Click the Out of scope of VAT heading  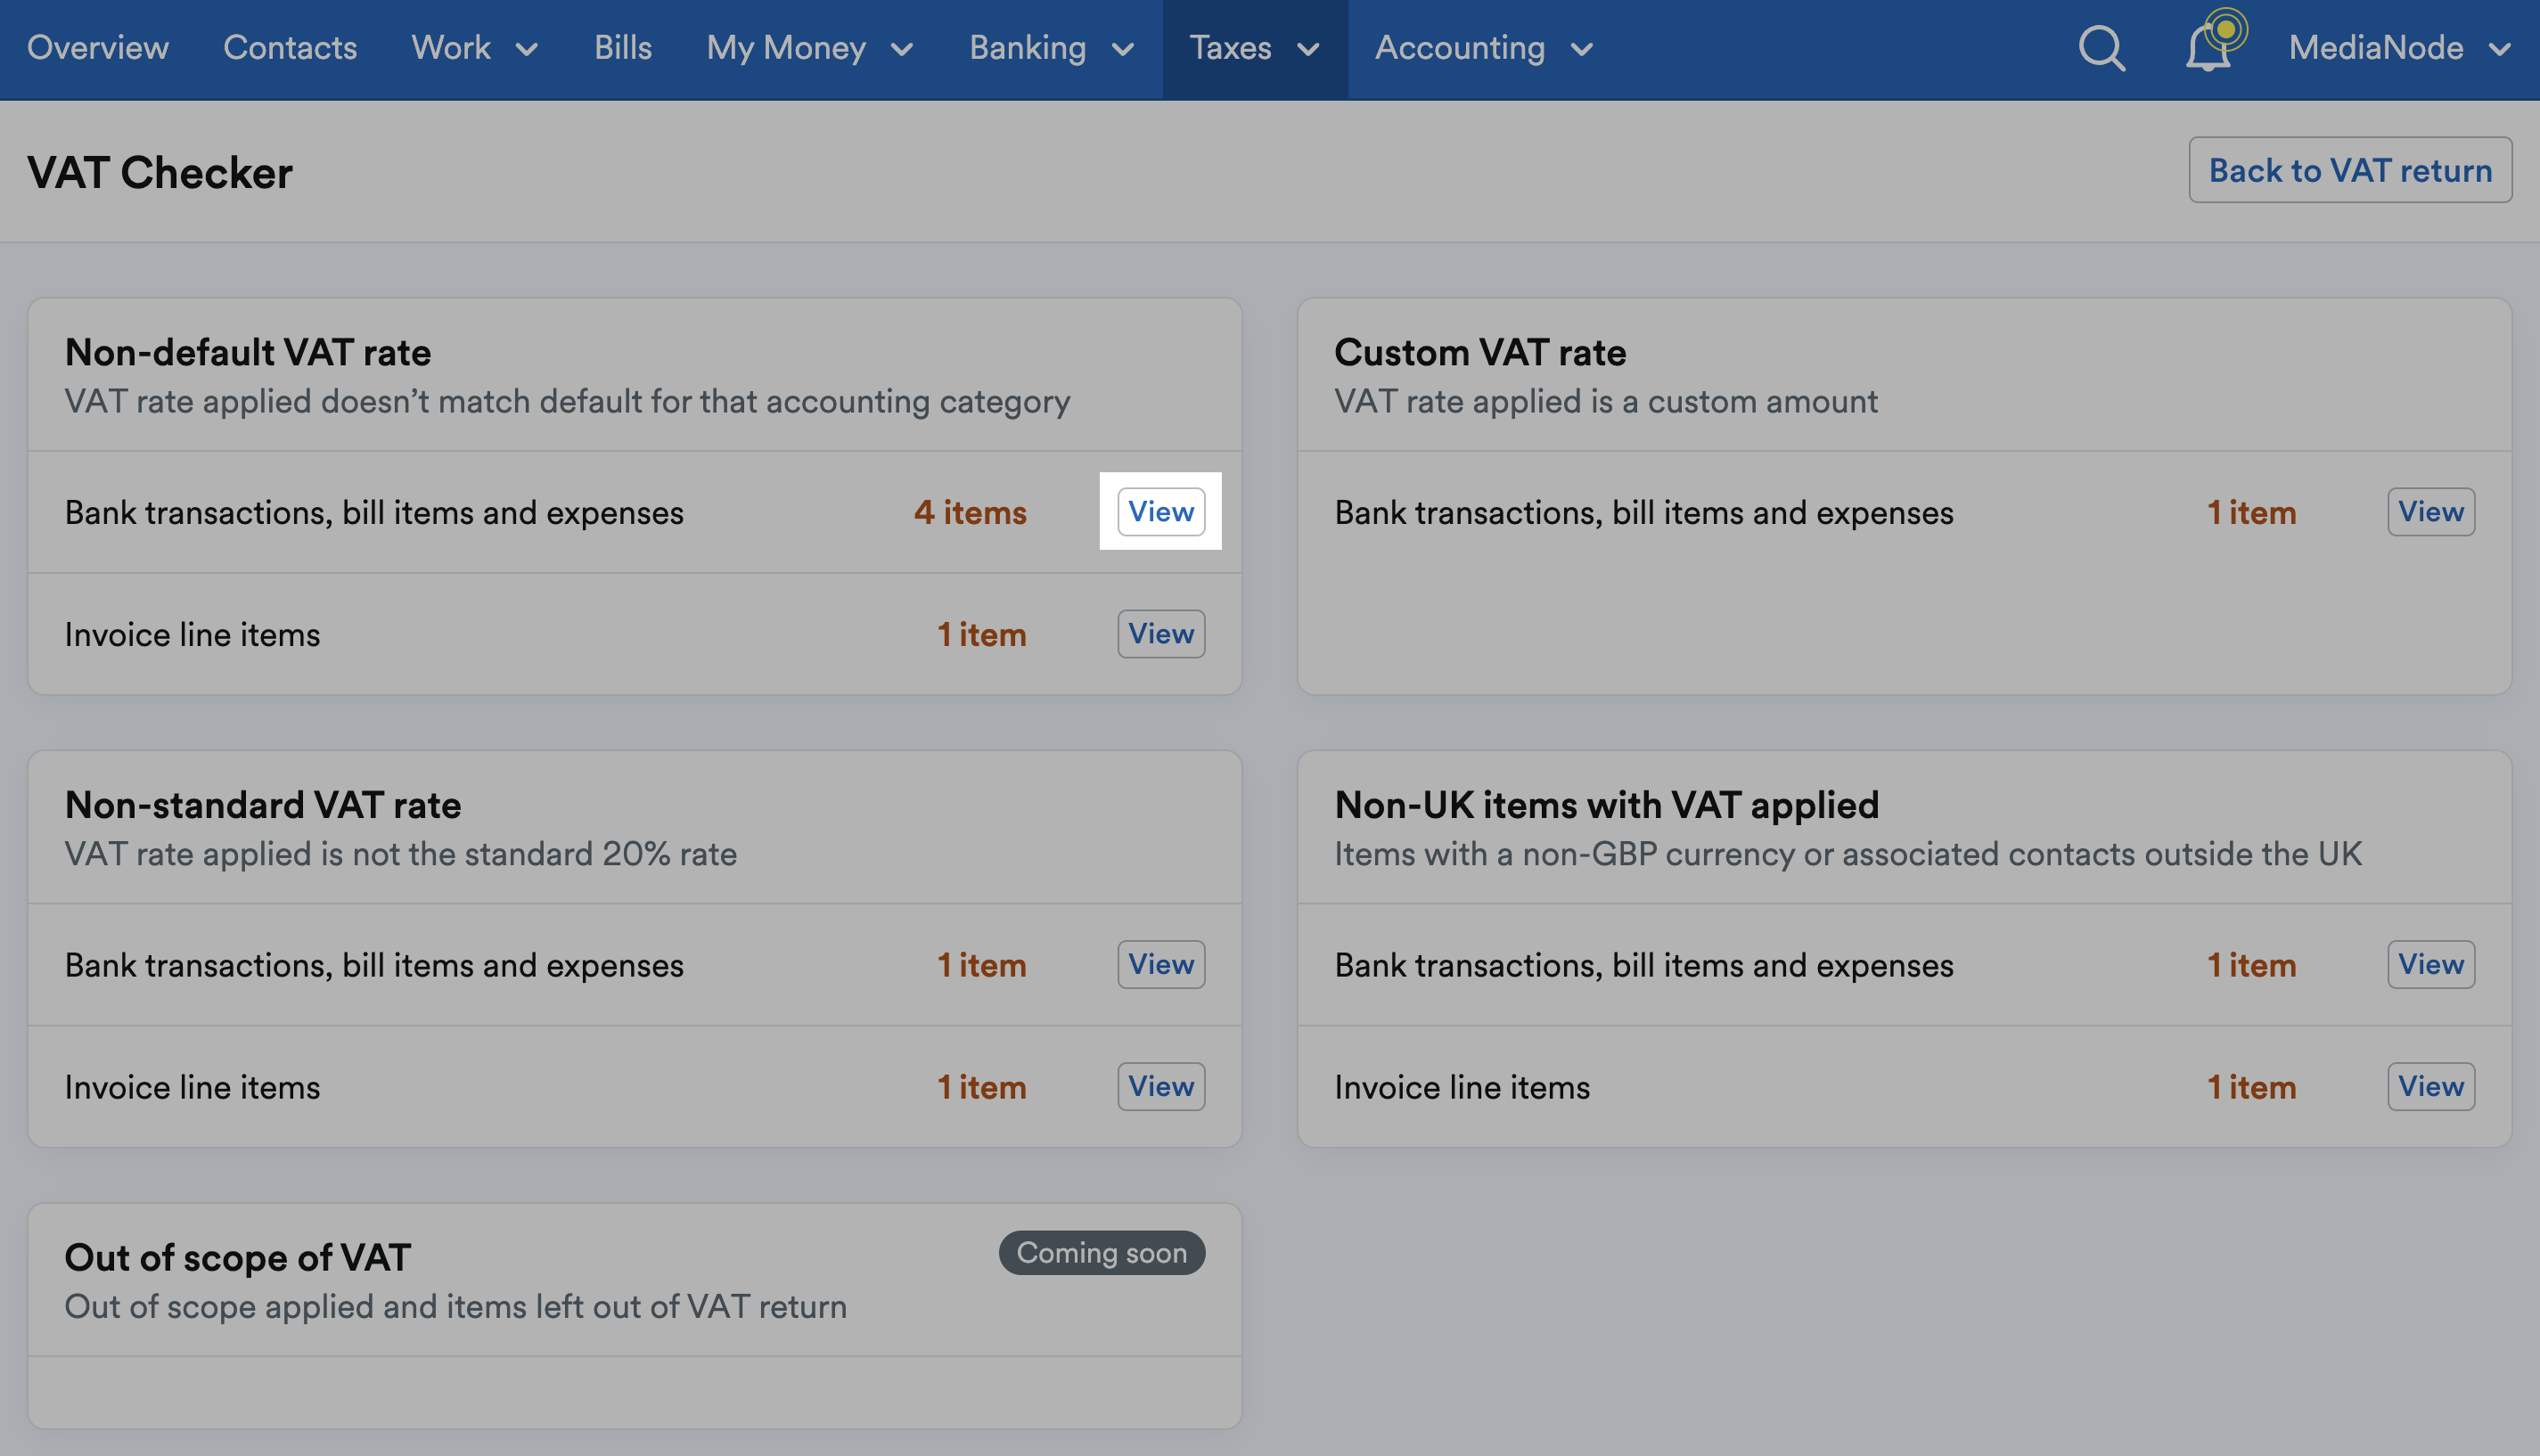[x=238, y=1258]
